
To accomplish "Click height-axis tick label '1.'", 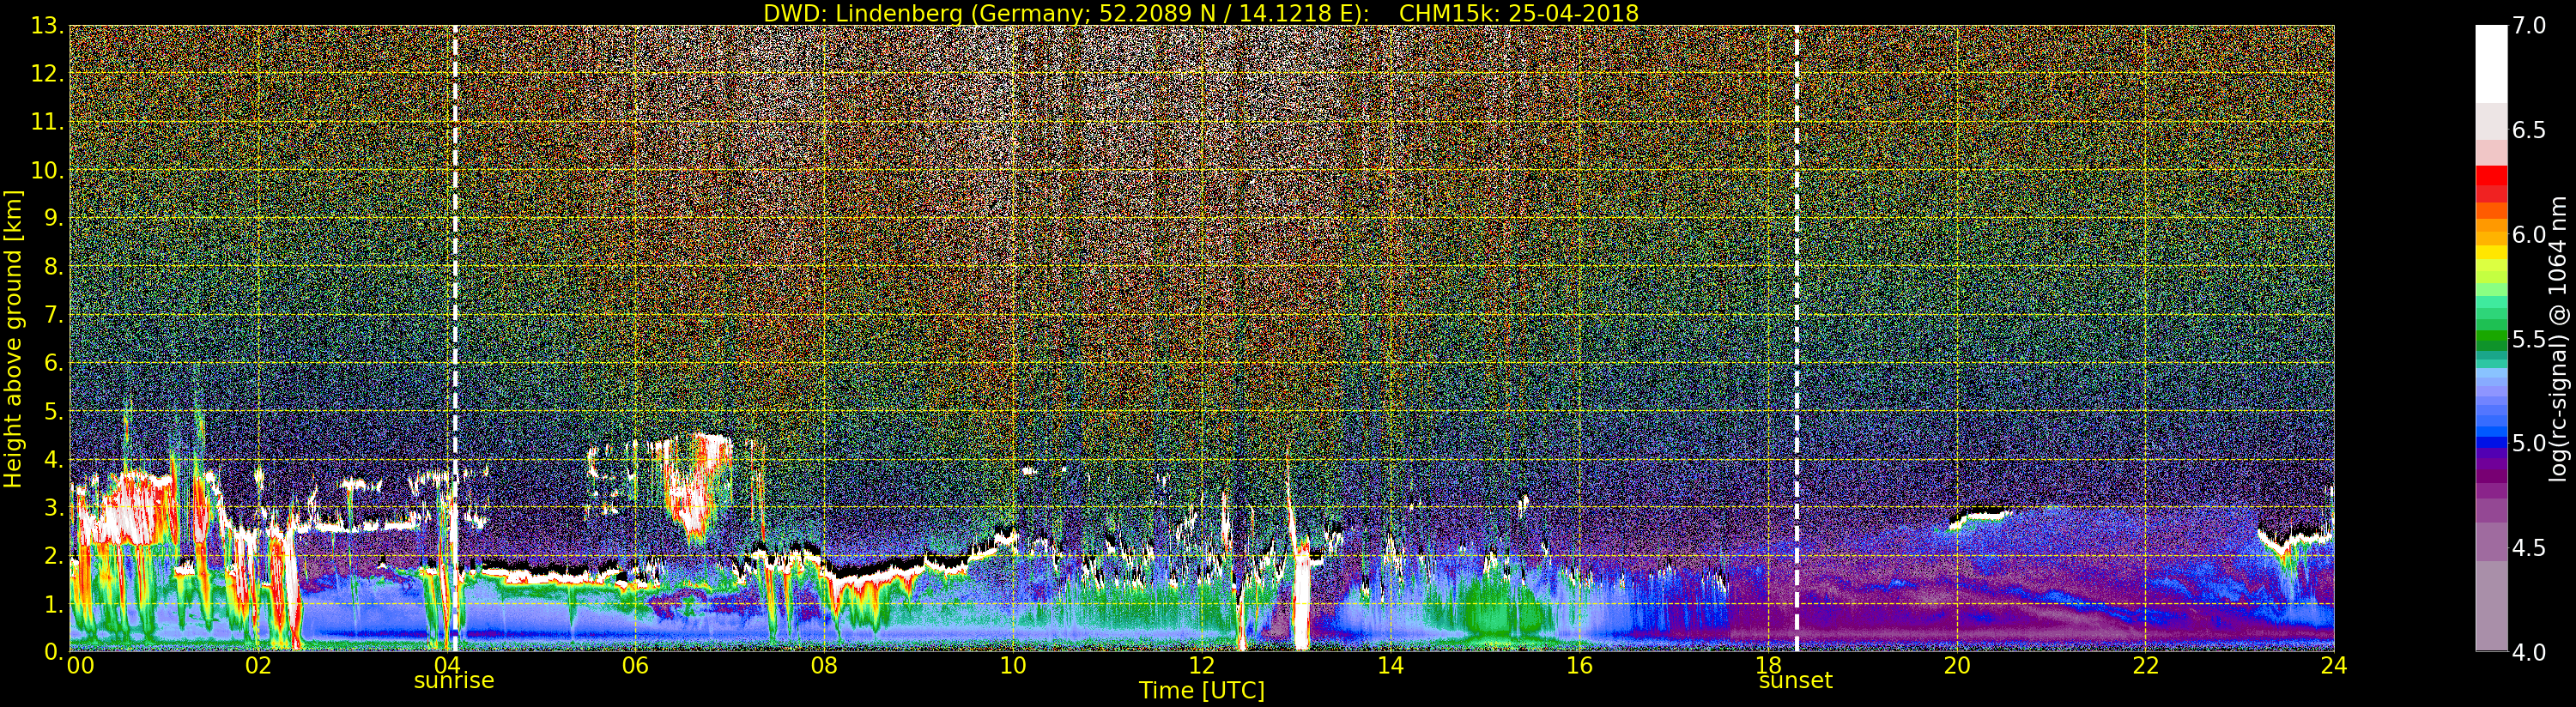I will point(53,604).
